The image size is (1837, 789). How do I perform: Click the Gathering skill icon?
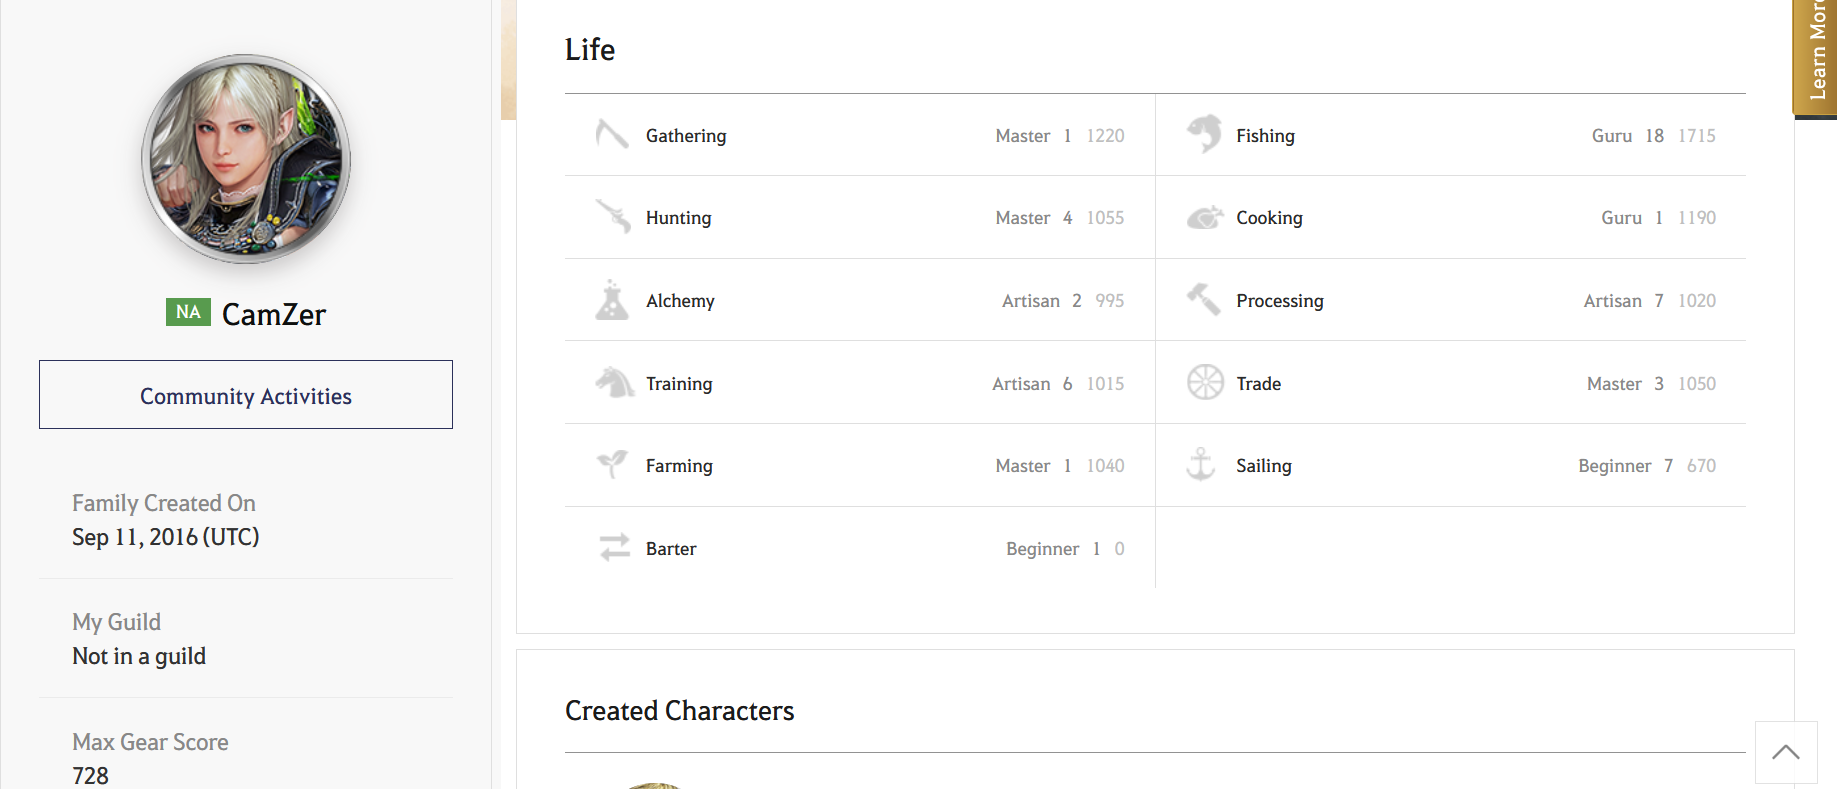612,135
